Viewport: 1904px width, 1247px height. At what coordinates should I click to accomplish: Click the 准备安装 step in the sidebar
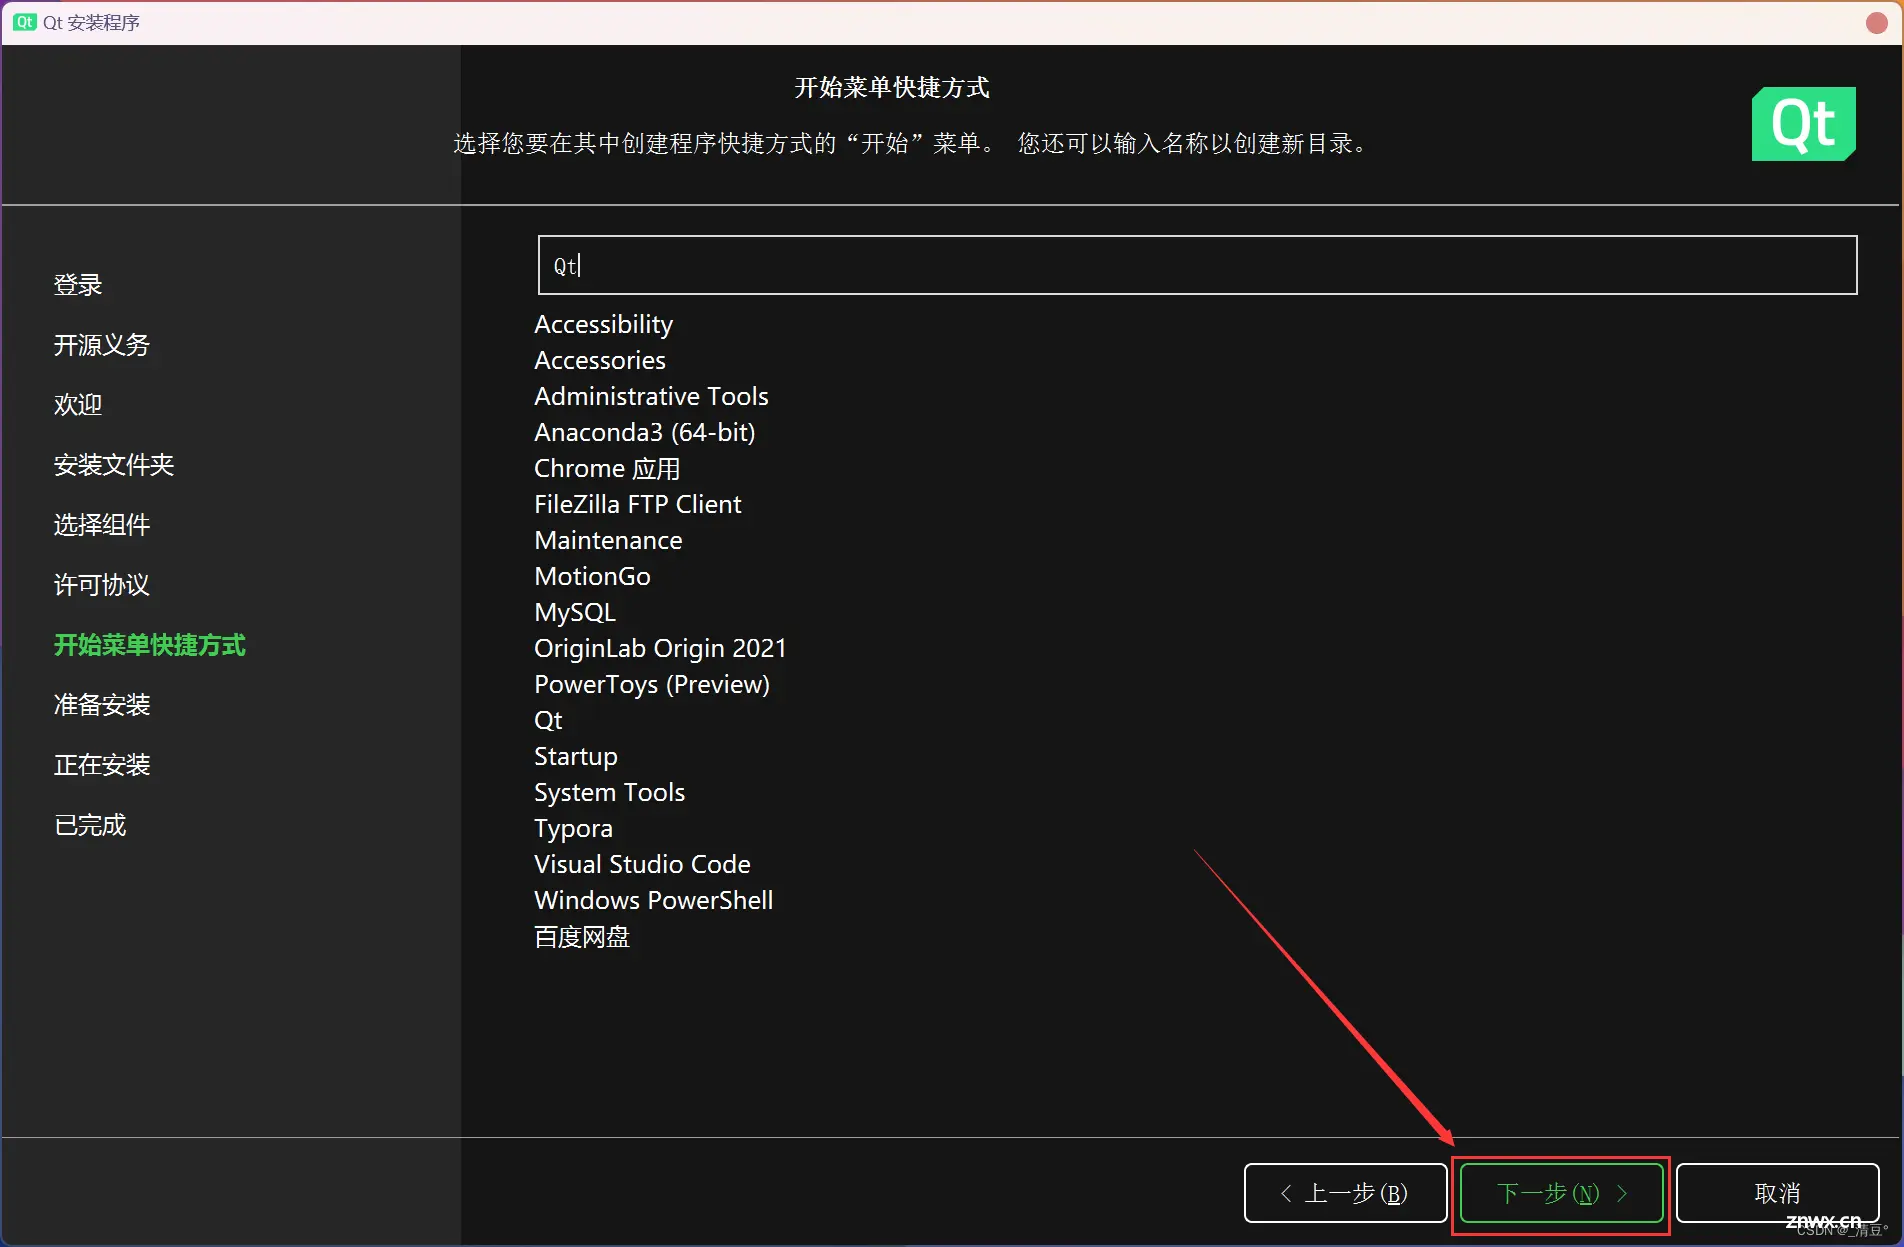(x=101, y=705)
